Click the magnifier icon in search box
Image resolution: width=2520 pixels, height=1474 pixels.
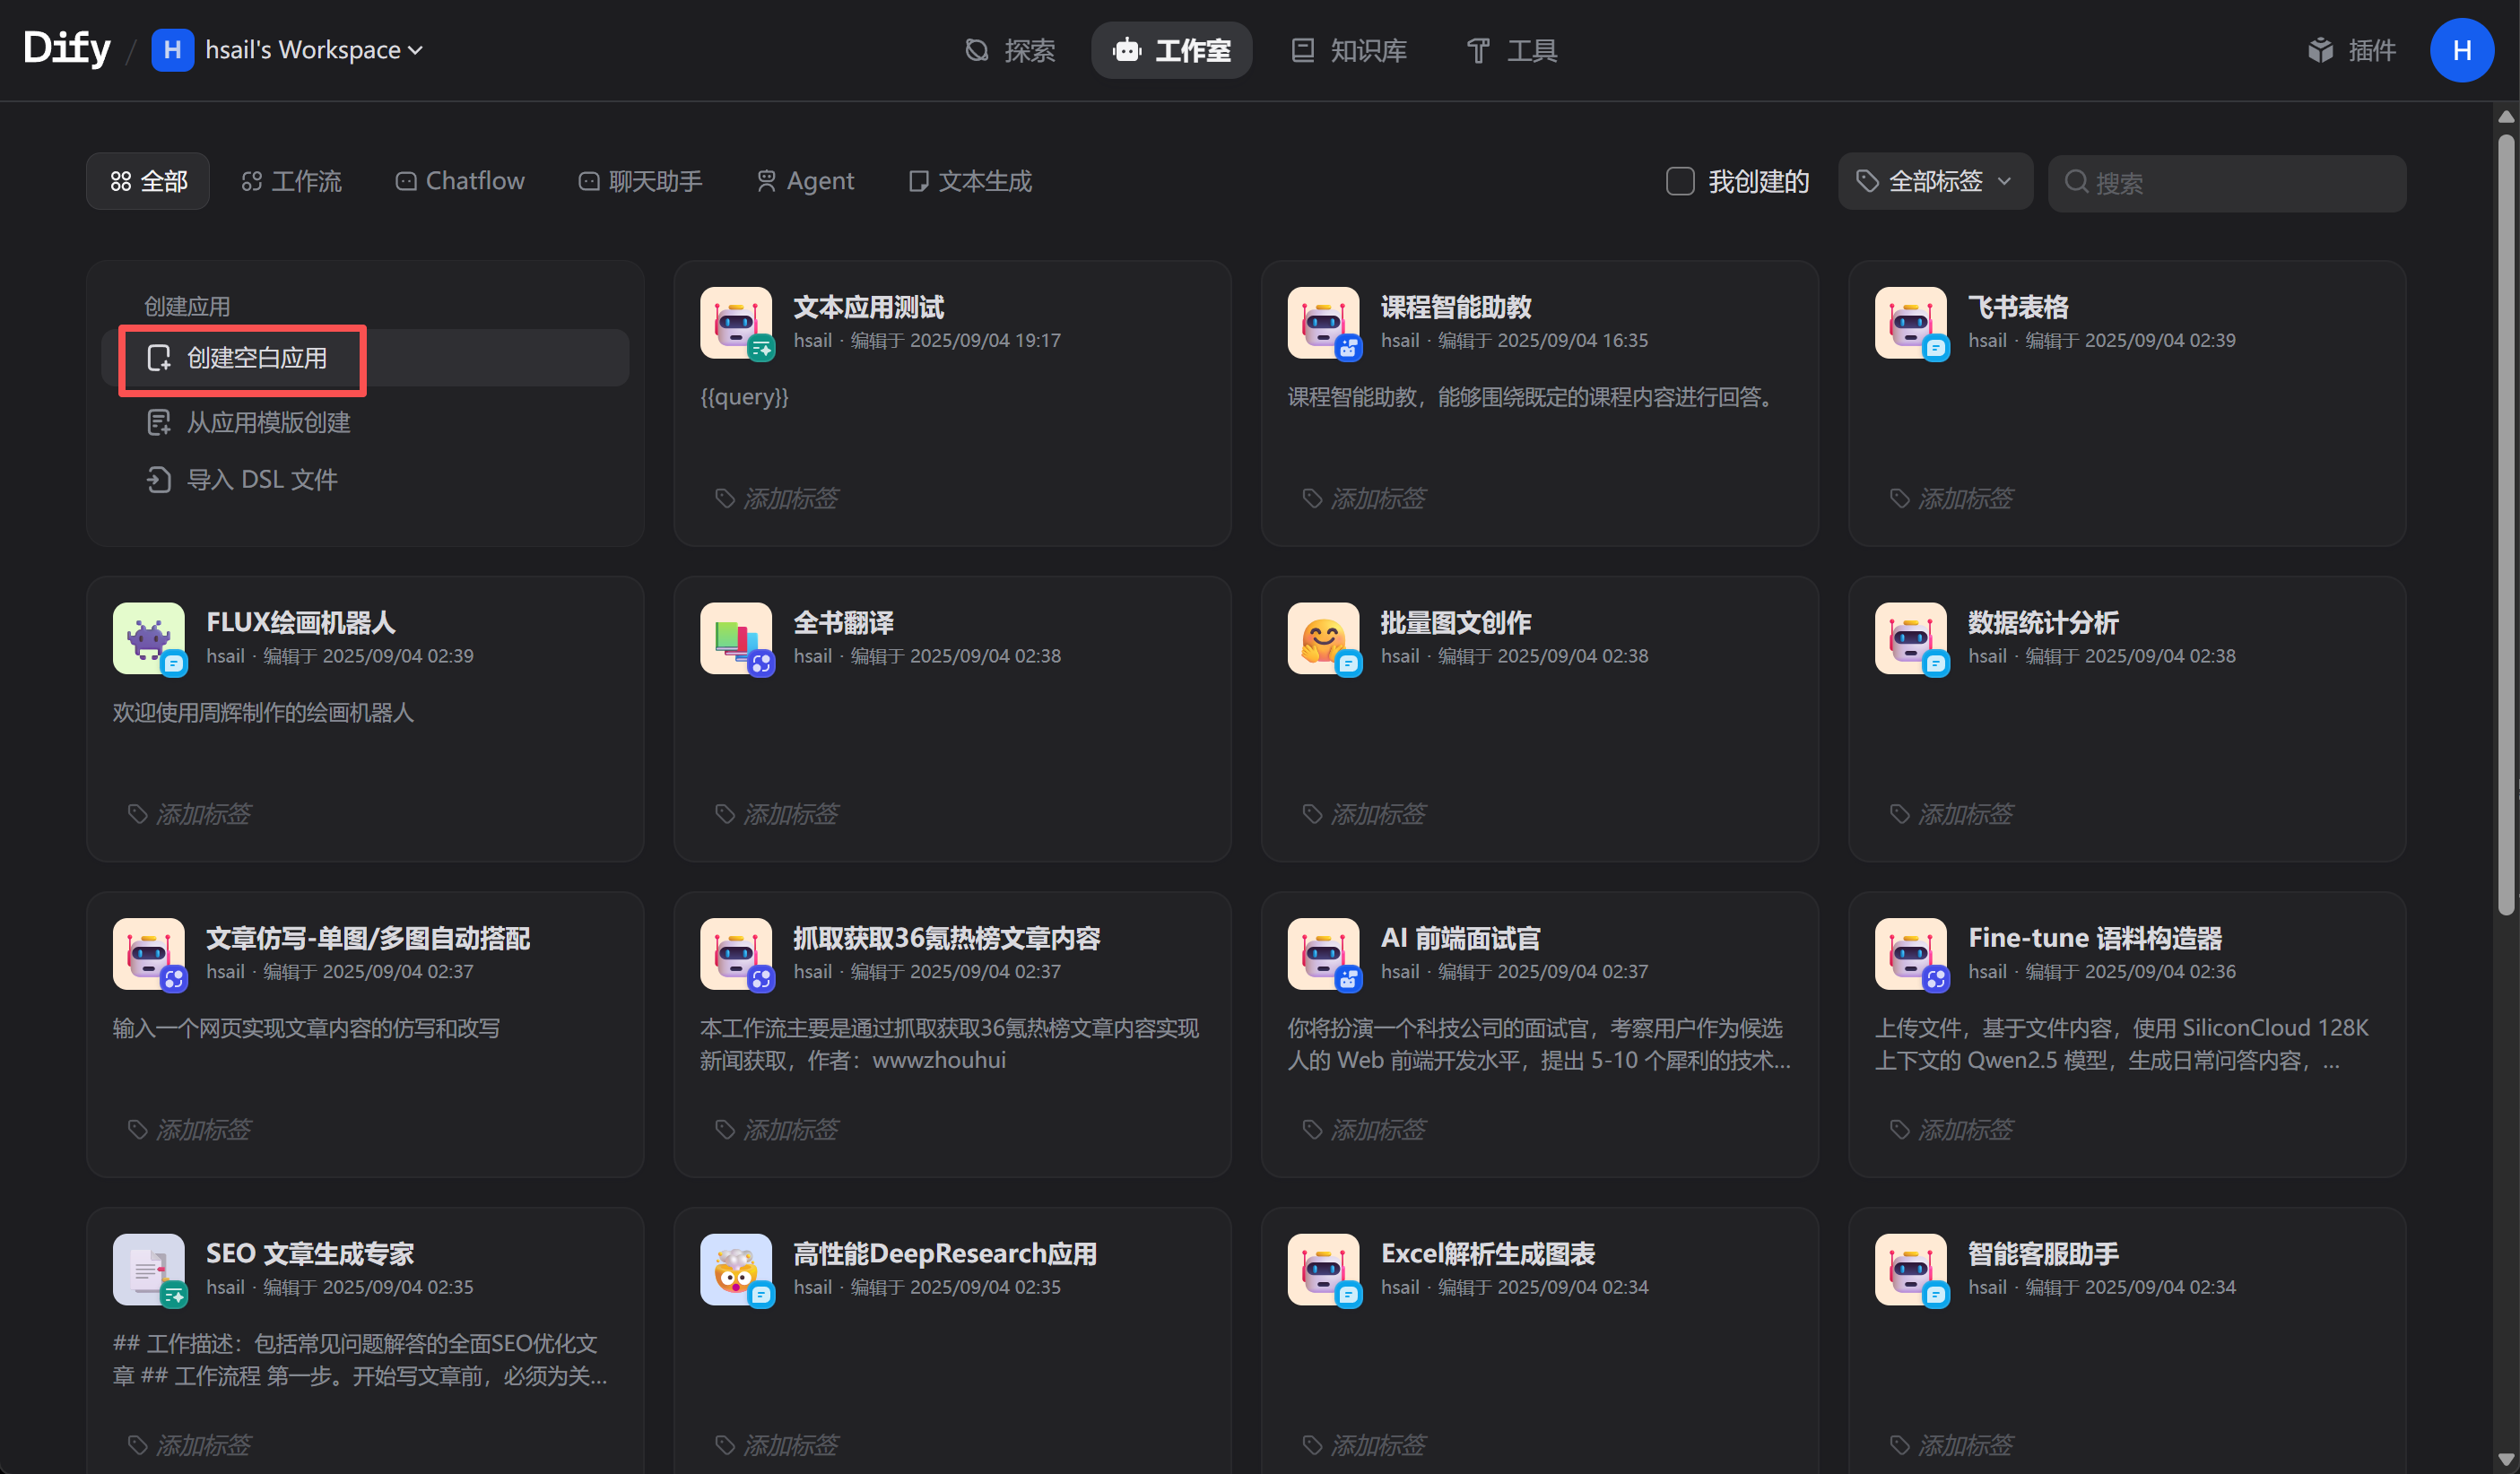click(x=2076, y=182)
